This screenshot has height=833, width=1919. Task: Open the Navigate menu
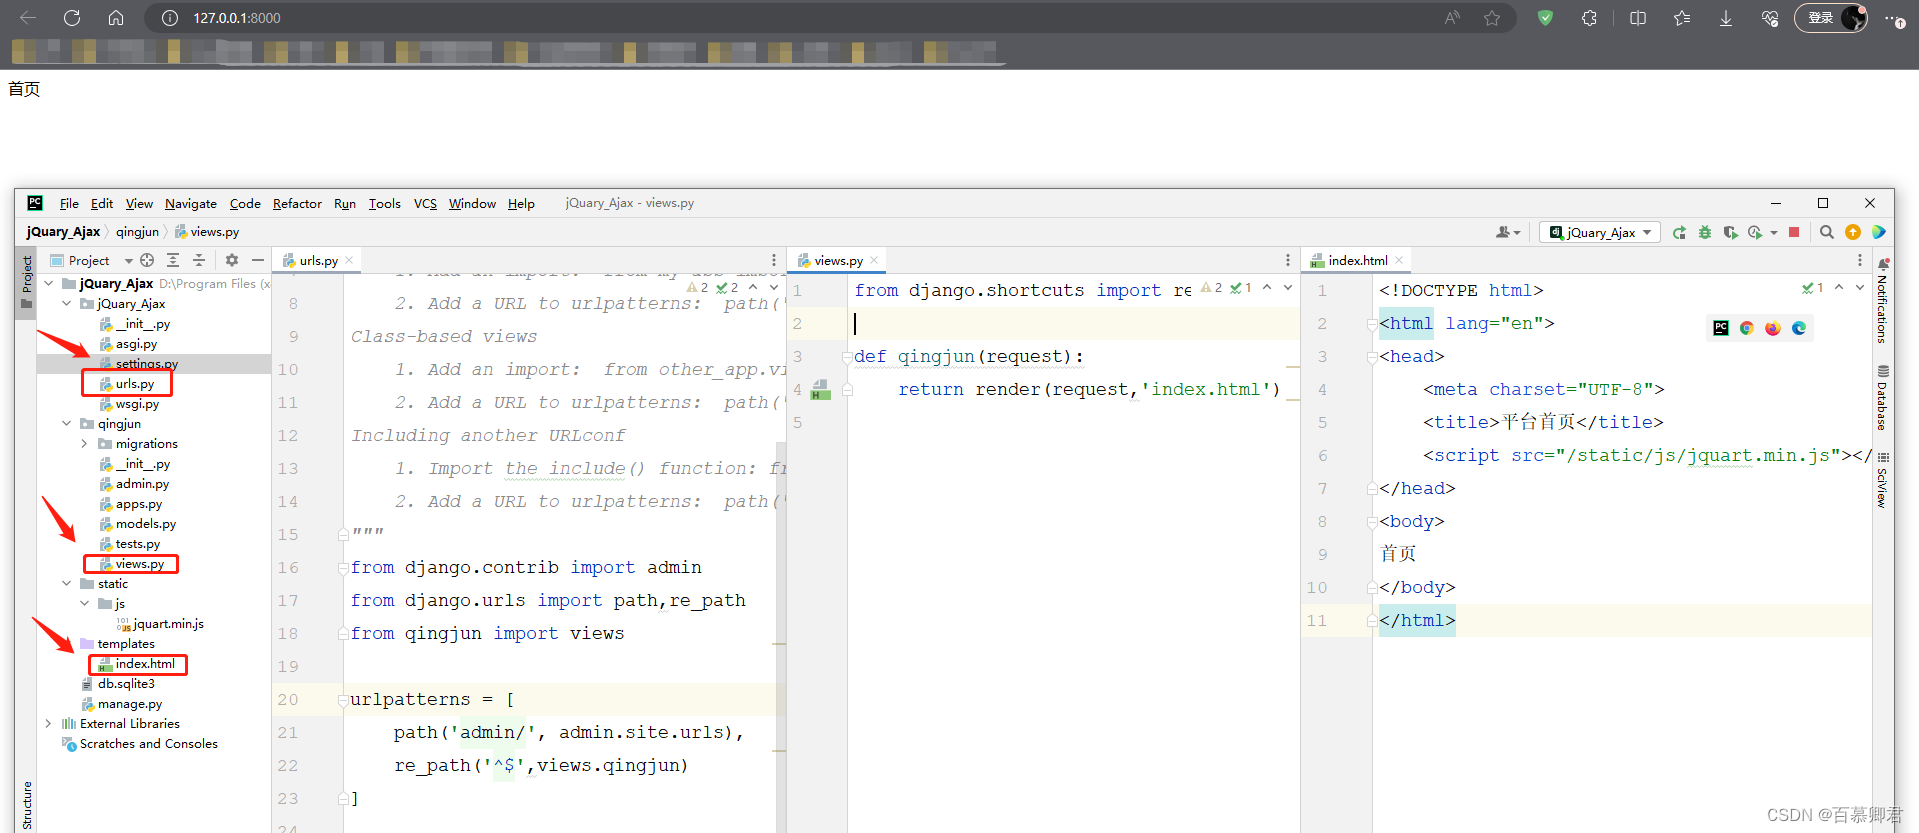(191, 203)
